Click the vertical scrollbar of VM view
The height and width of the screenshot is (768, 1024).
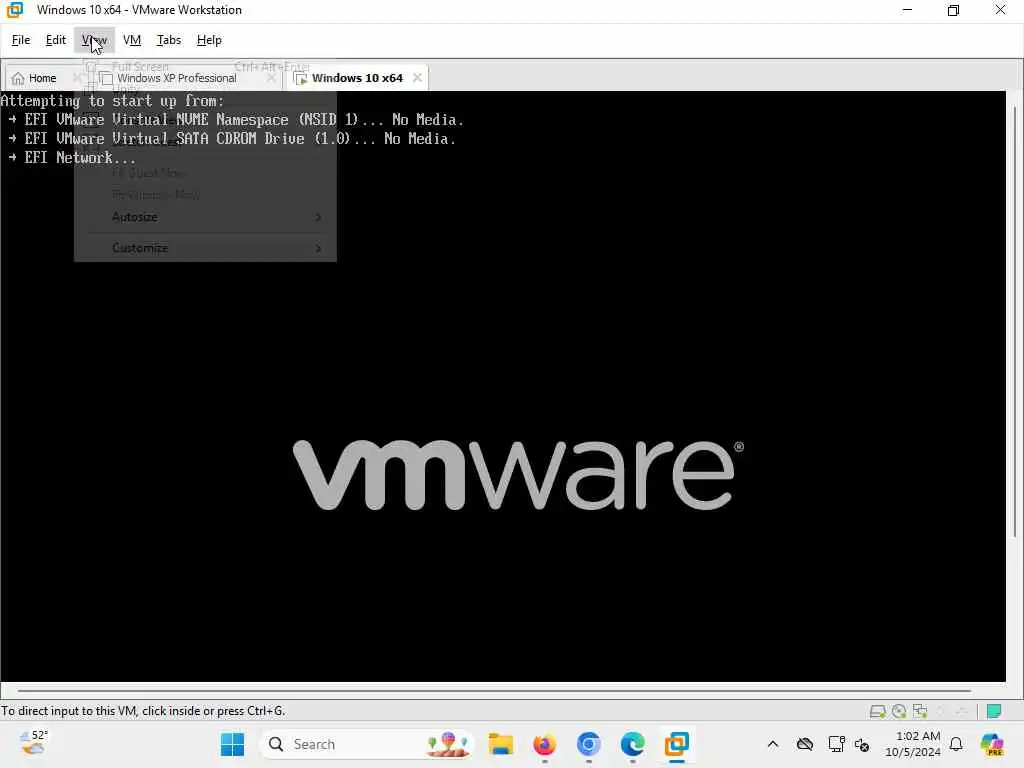coord(1015,320)
